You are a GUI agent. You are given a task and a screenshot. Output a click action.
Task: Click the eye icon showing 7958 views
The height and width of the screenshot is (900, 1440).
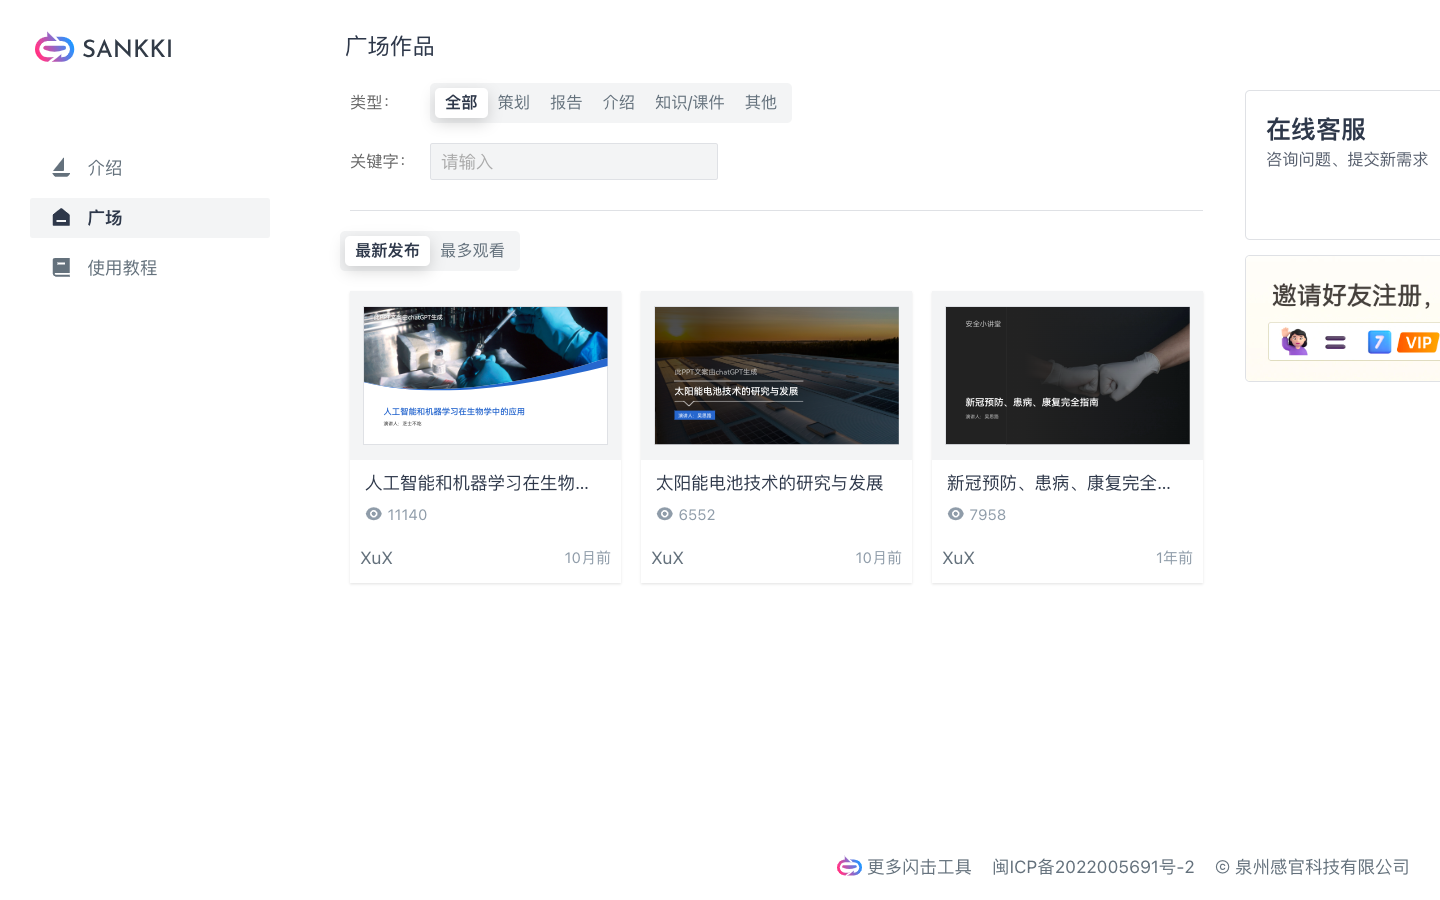pos(955,514)
